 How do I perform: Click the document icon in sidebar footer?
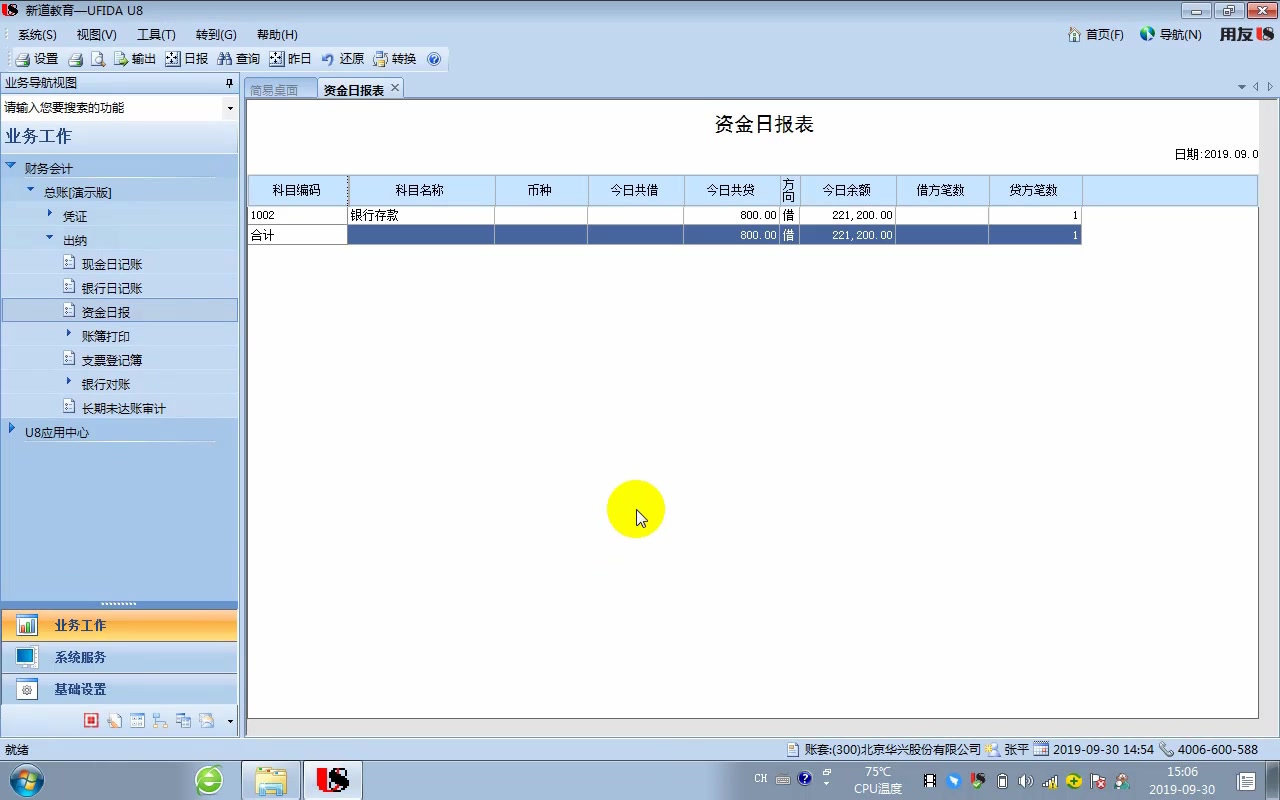tap(114, 720)
